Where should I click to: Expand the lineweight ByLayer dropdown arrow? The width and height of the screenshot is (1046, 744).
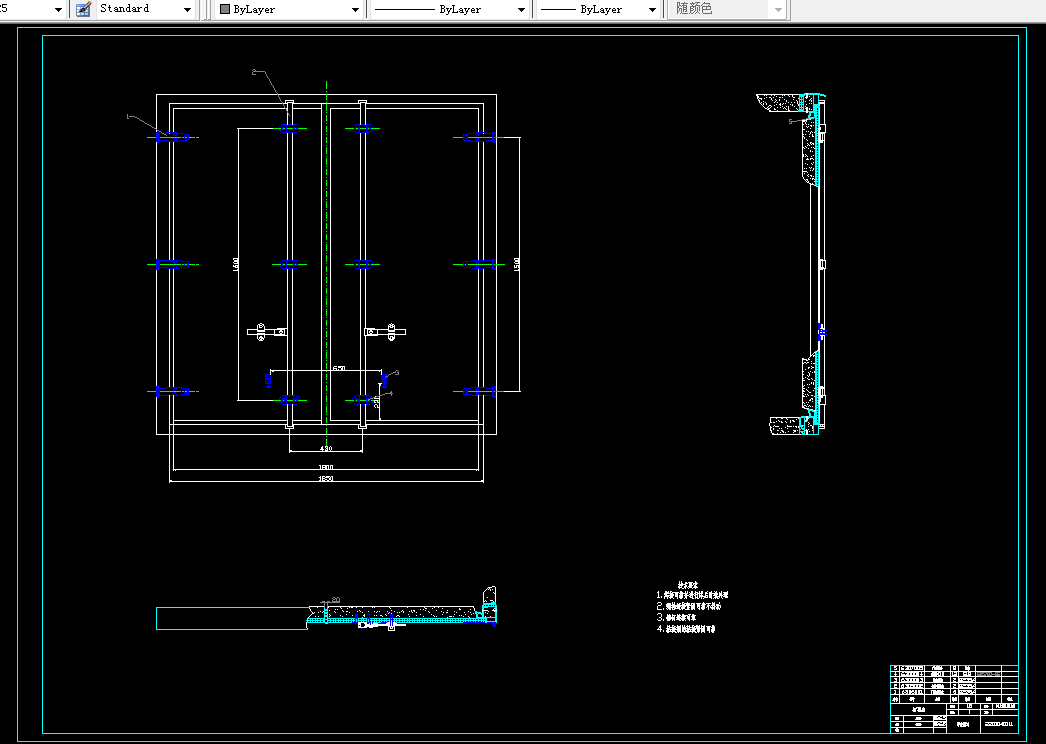652,9
